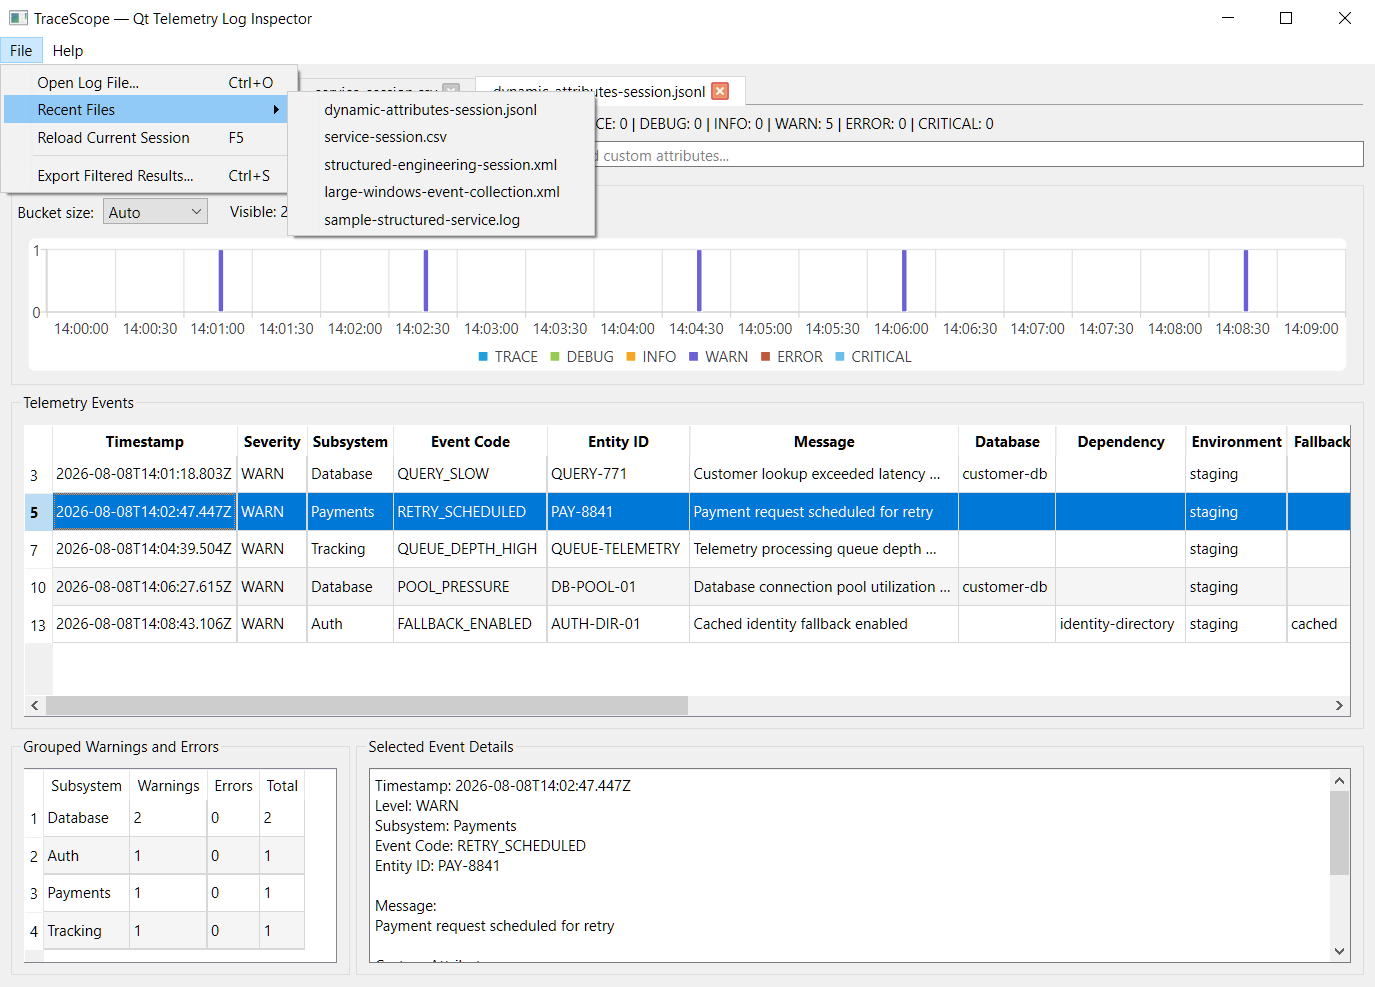Image resolution: width=1375 pixels, height=987 pixels.
Task: Click the custom attributes filter field
Action: (x=980, y=155)
